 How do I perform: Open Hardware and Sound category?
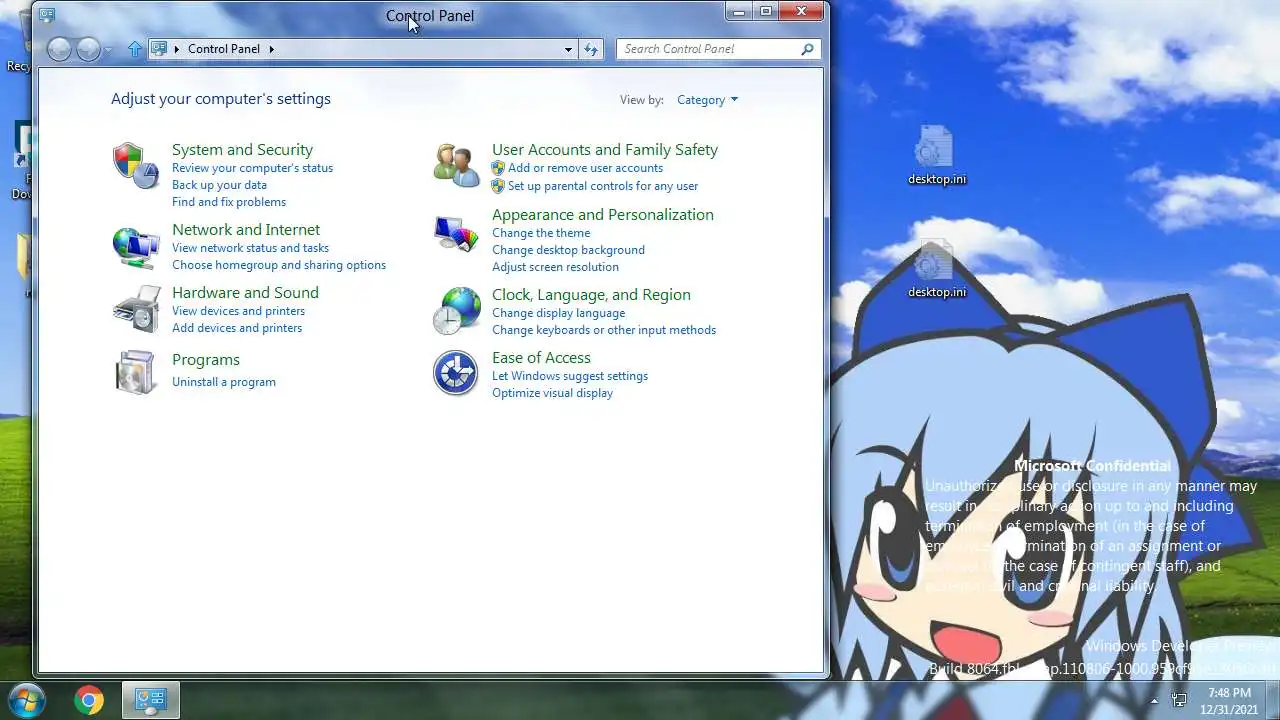point(245,293)
